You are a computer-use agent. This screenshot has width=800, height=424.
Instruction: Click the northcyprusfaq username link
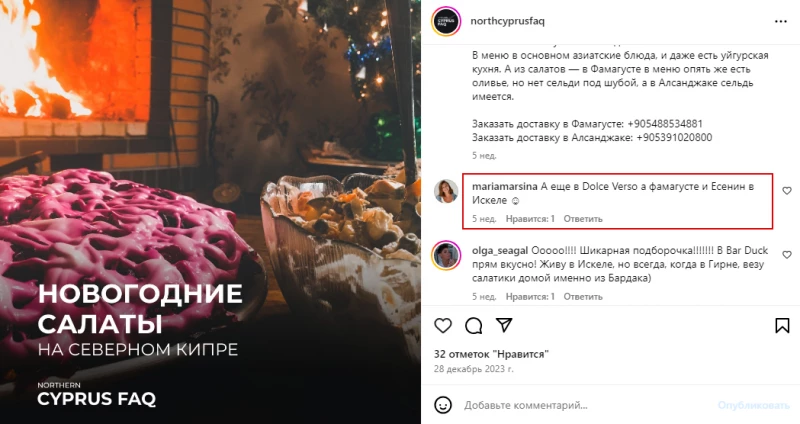point(507,21)
